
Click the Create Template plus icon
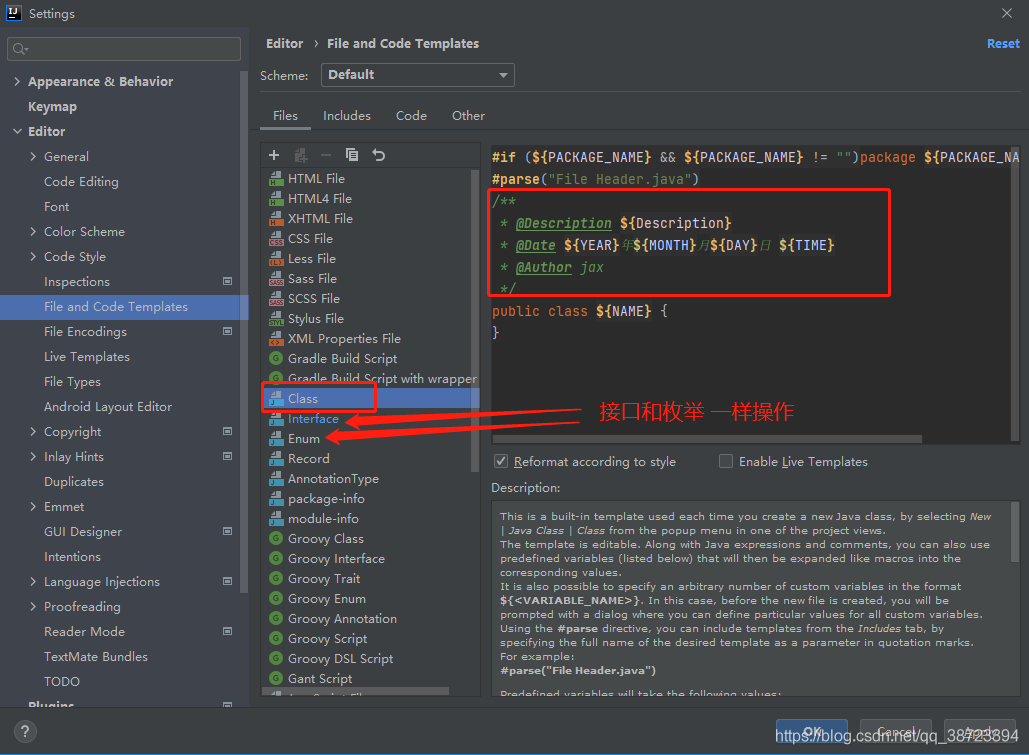pyautogui.click(x=274, y=155)
